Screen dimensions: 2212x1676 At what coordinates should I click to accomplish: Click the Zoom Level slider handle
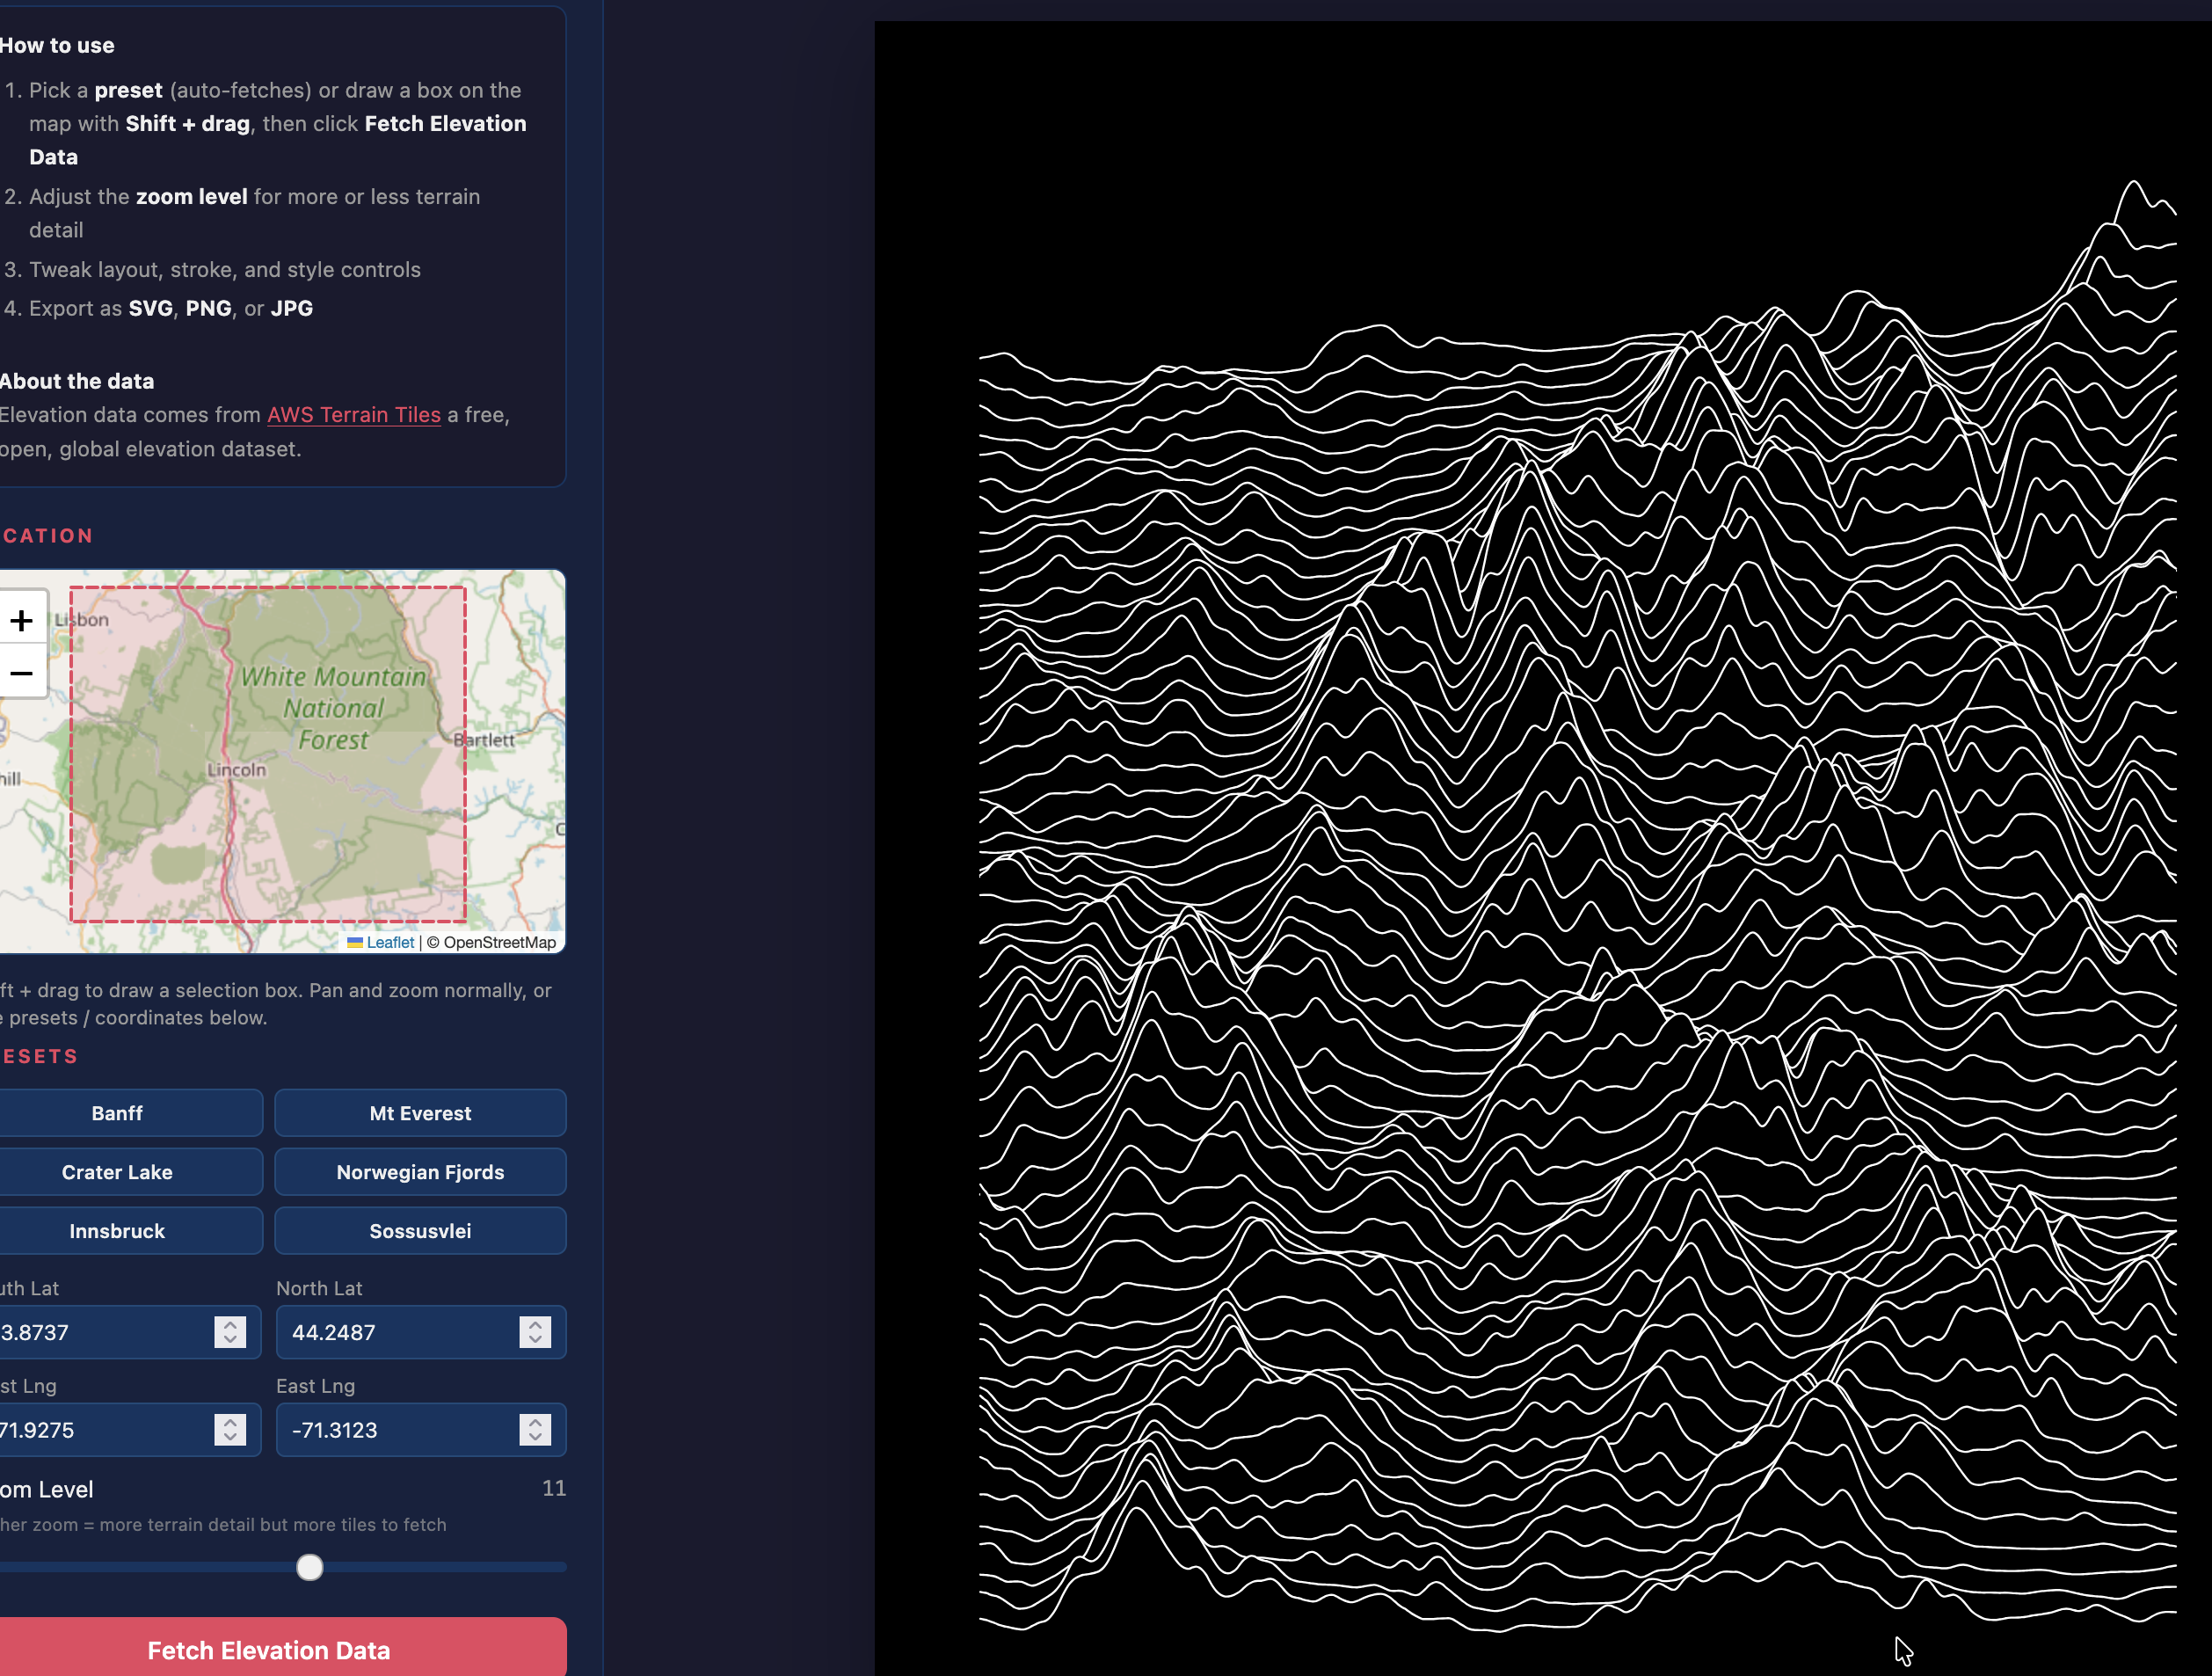(x=310, y=1567)
